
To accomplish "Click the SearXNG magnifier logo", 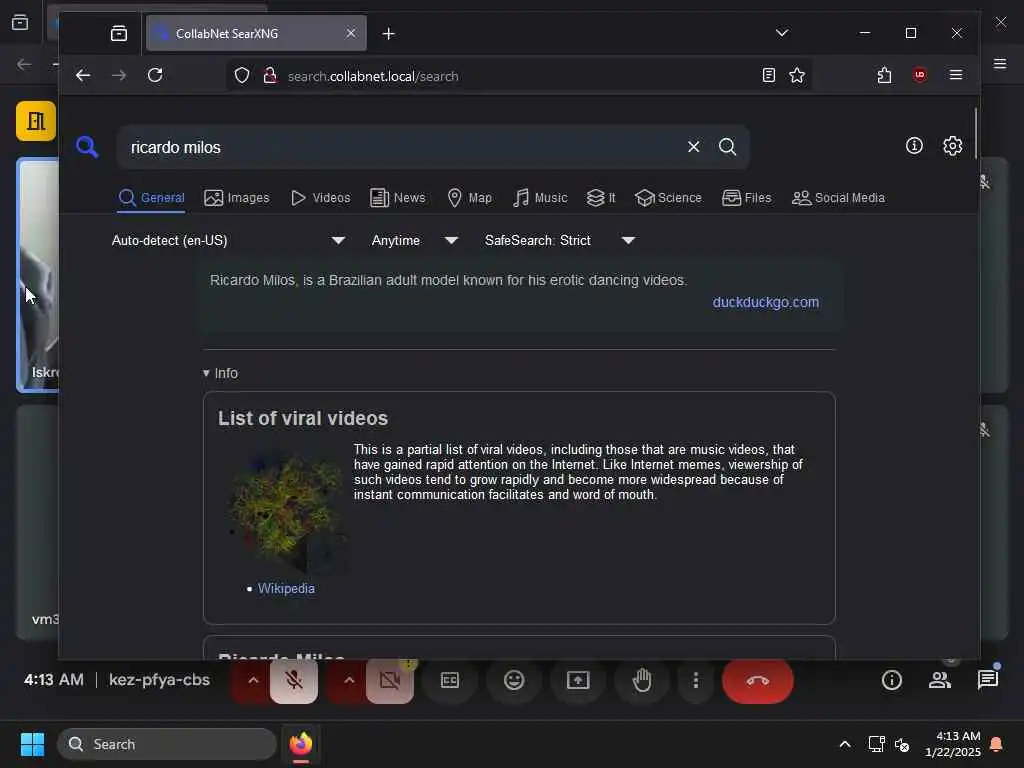I will click(87, 147).
